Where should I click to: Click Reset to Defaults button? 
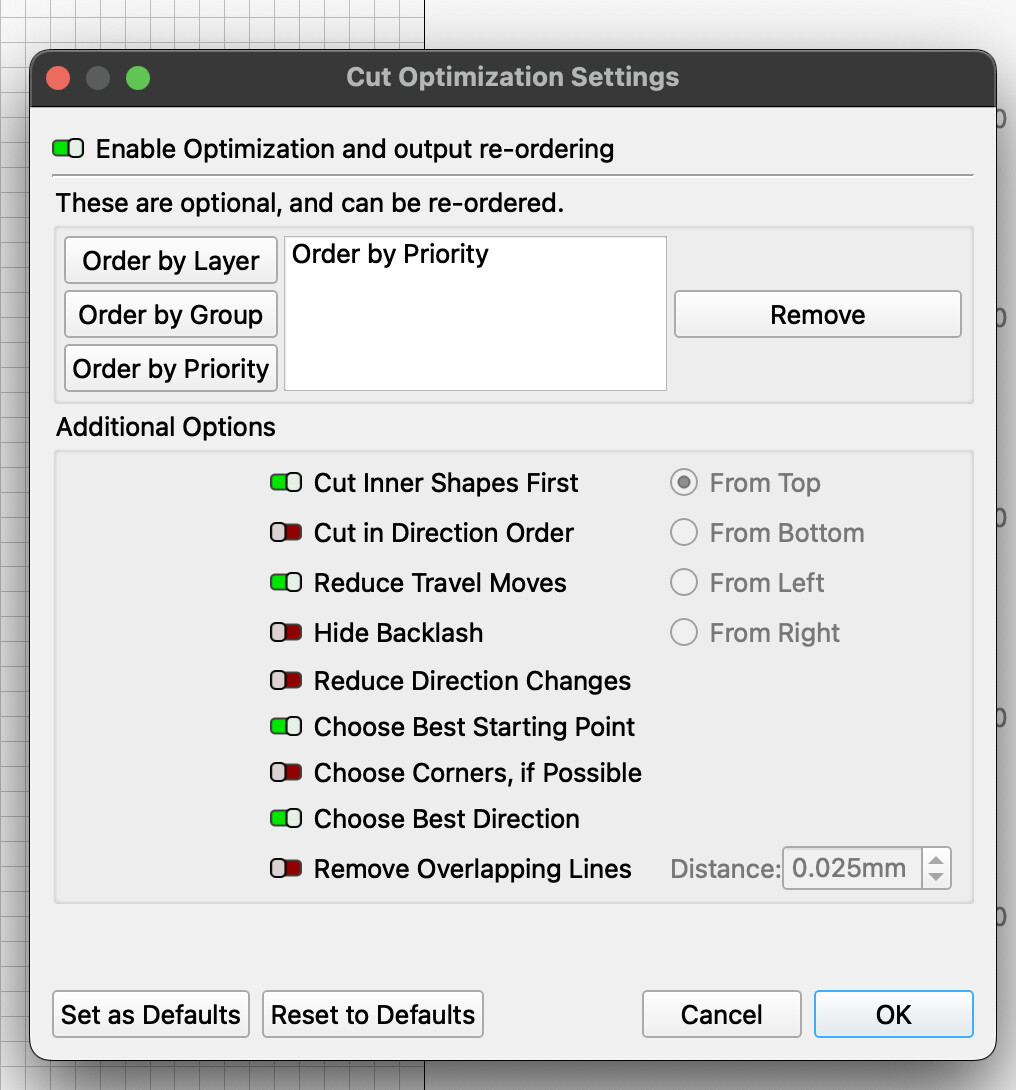coord(373,1015)
